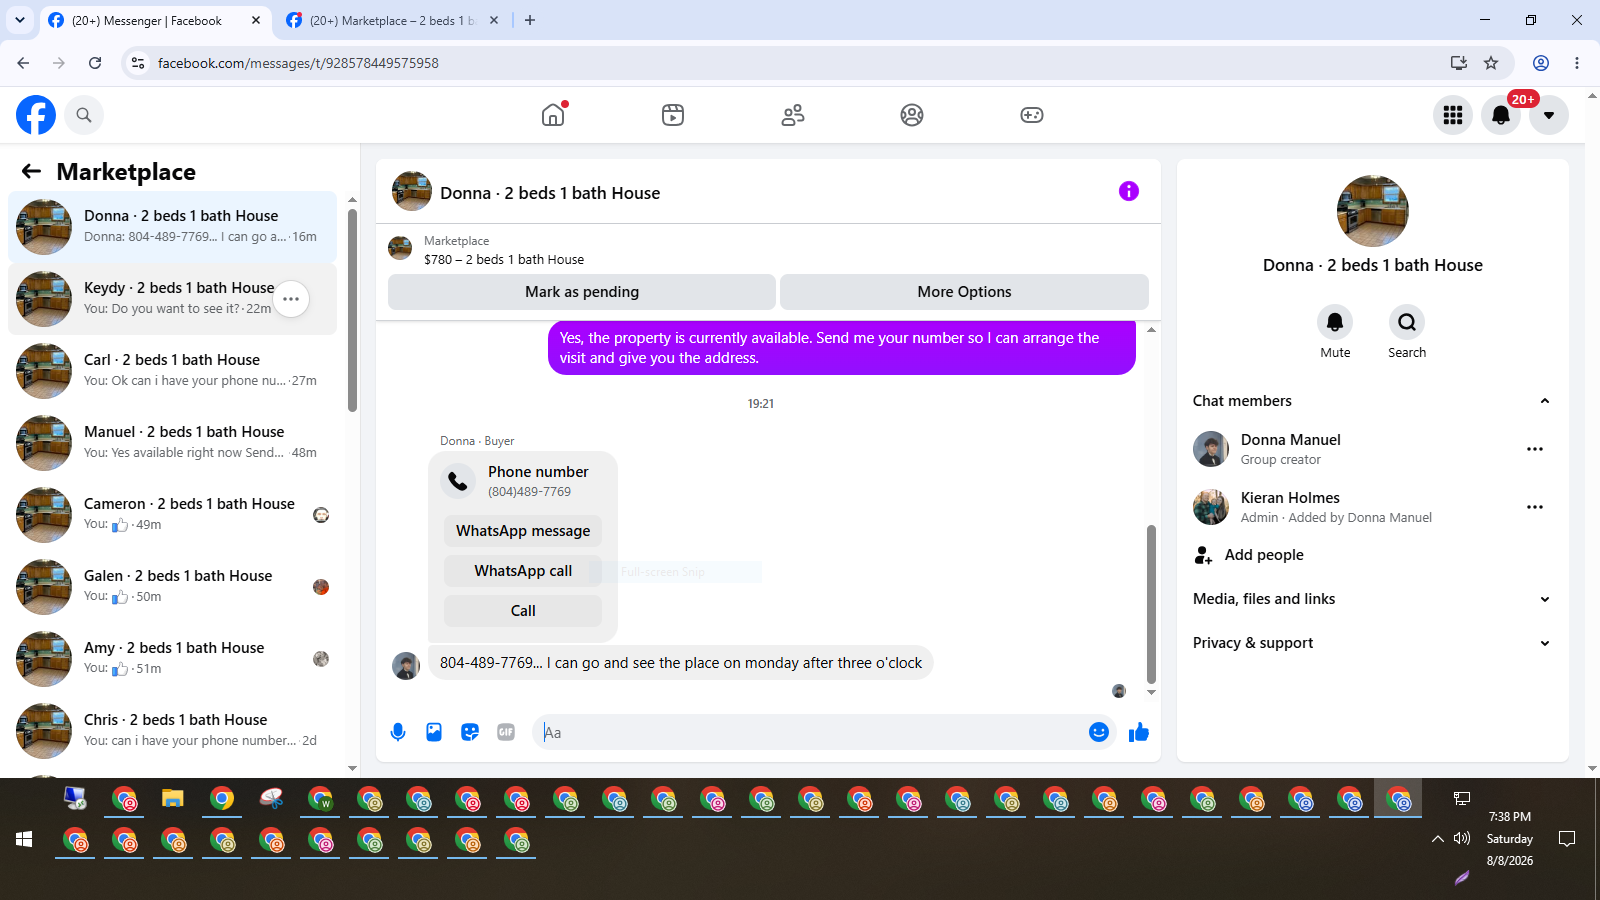
Task: Switch to the Messenger browser tab
Action: 155,20
